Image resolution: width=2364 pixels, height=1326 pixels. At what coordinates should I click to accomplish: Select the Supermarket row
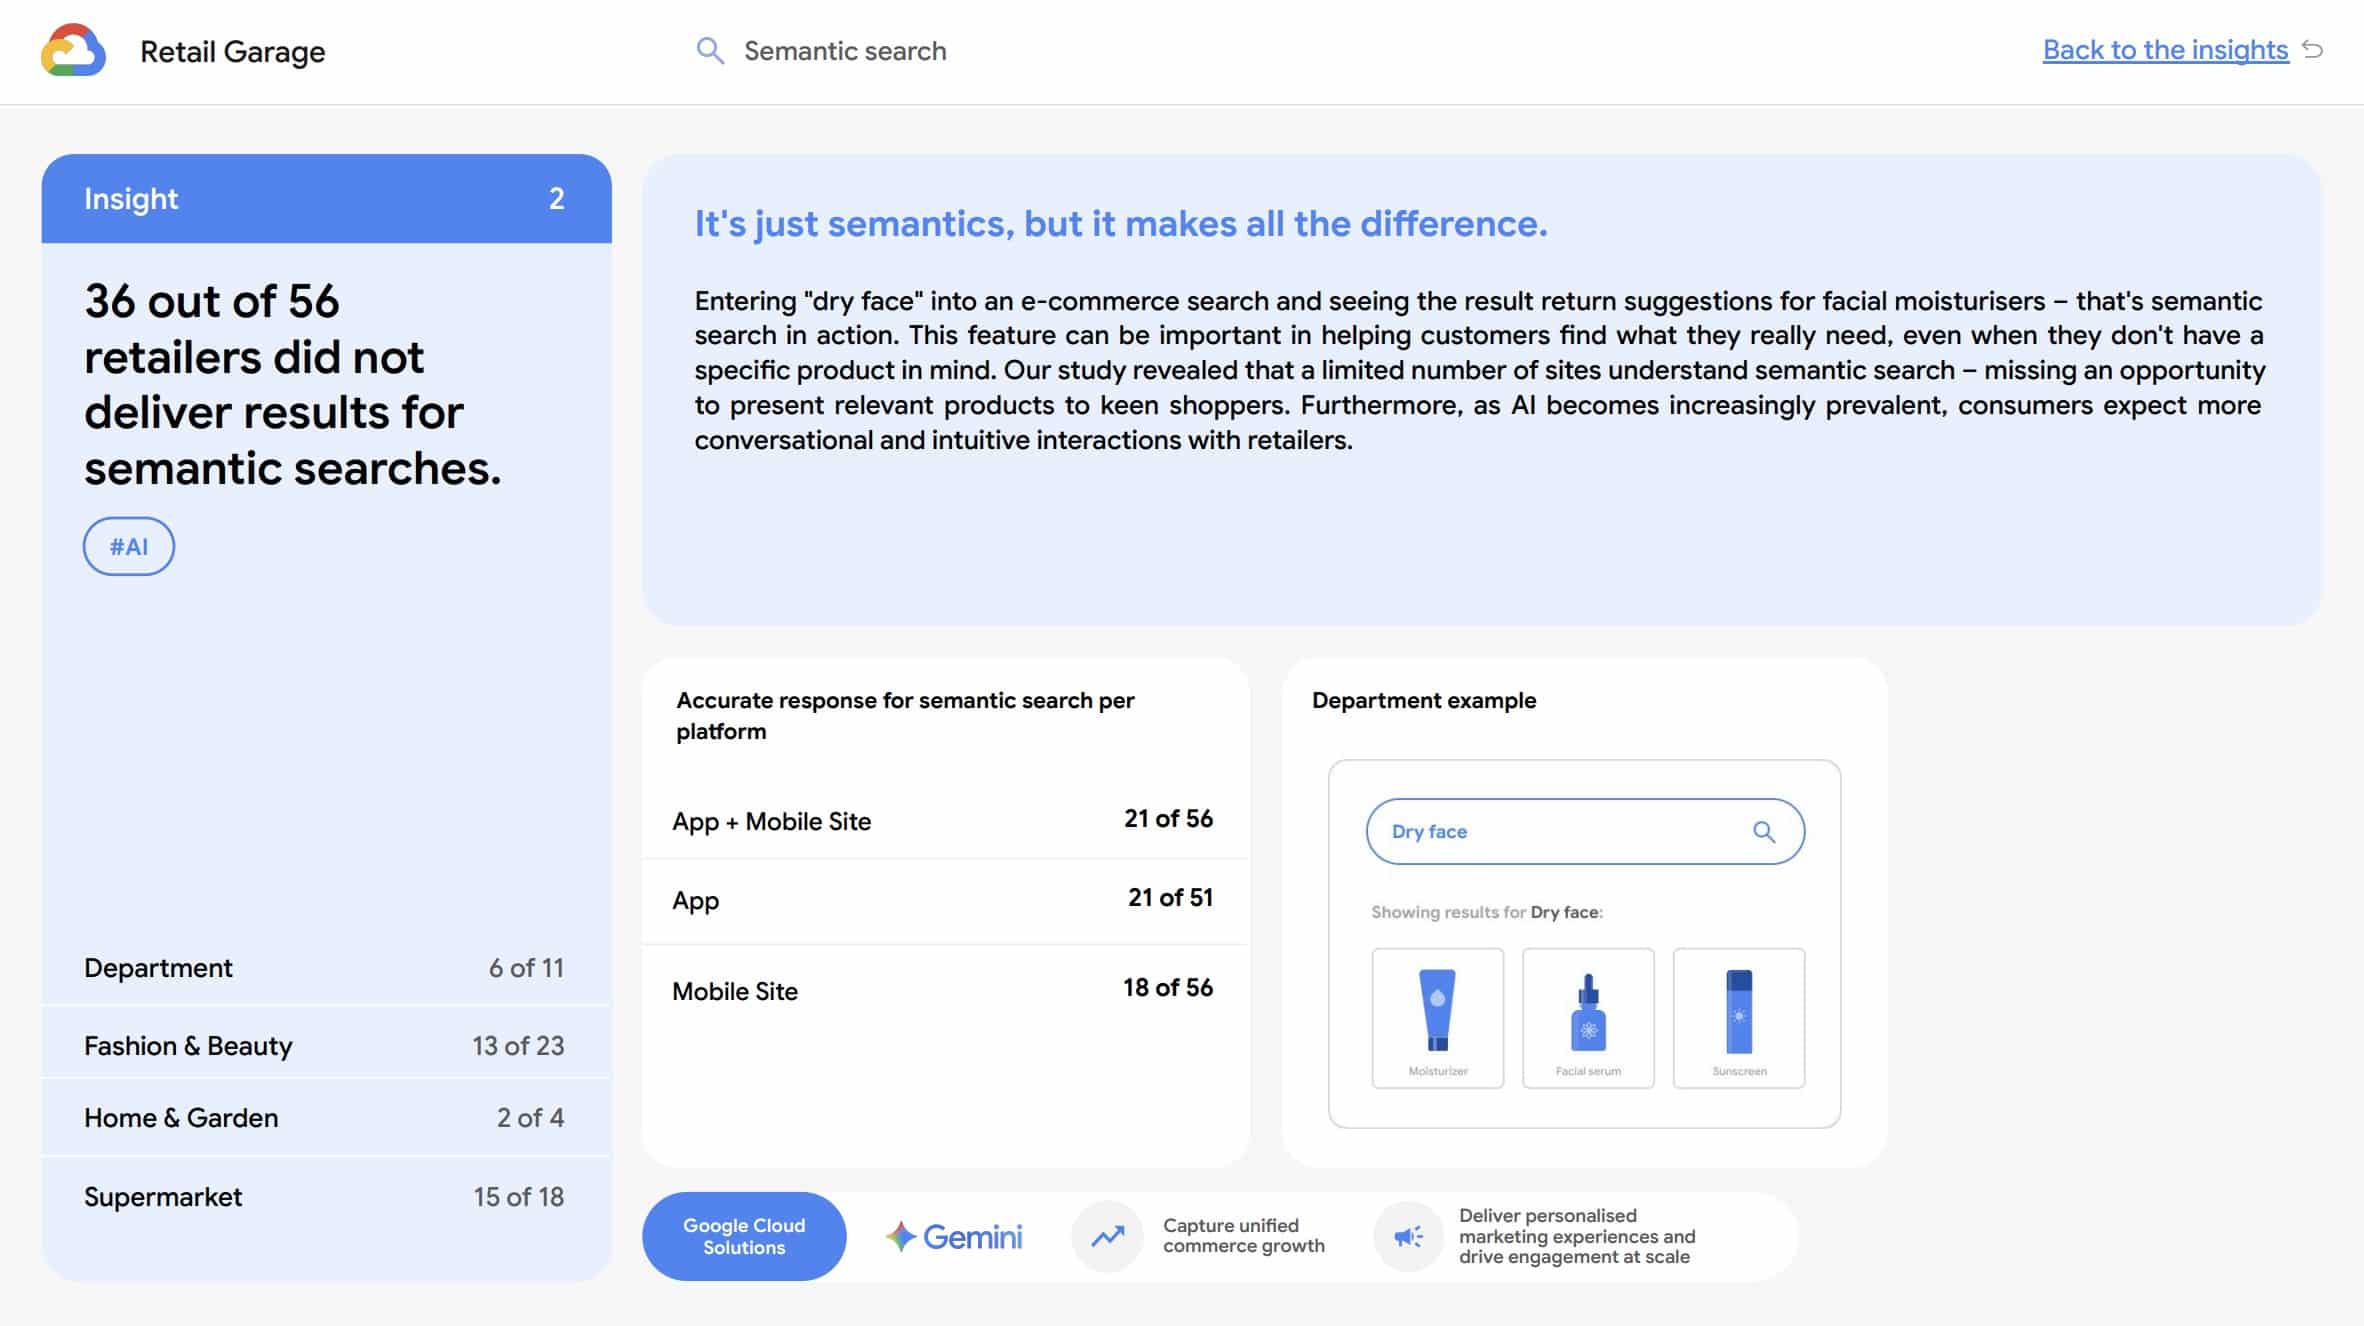pos(325,1196)
